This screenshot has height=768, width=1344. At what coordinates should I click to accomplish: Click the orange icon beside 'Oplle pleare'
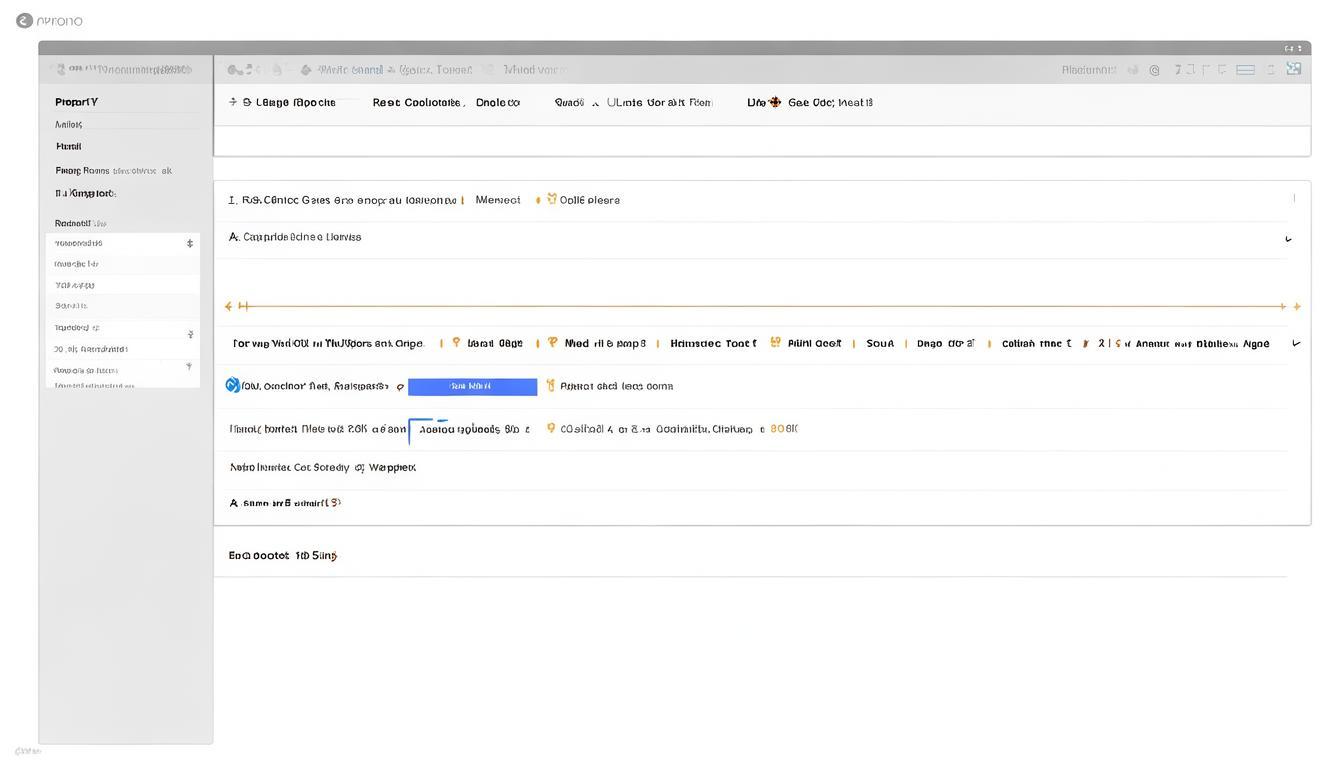(551, 199)
